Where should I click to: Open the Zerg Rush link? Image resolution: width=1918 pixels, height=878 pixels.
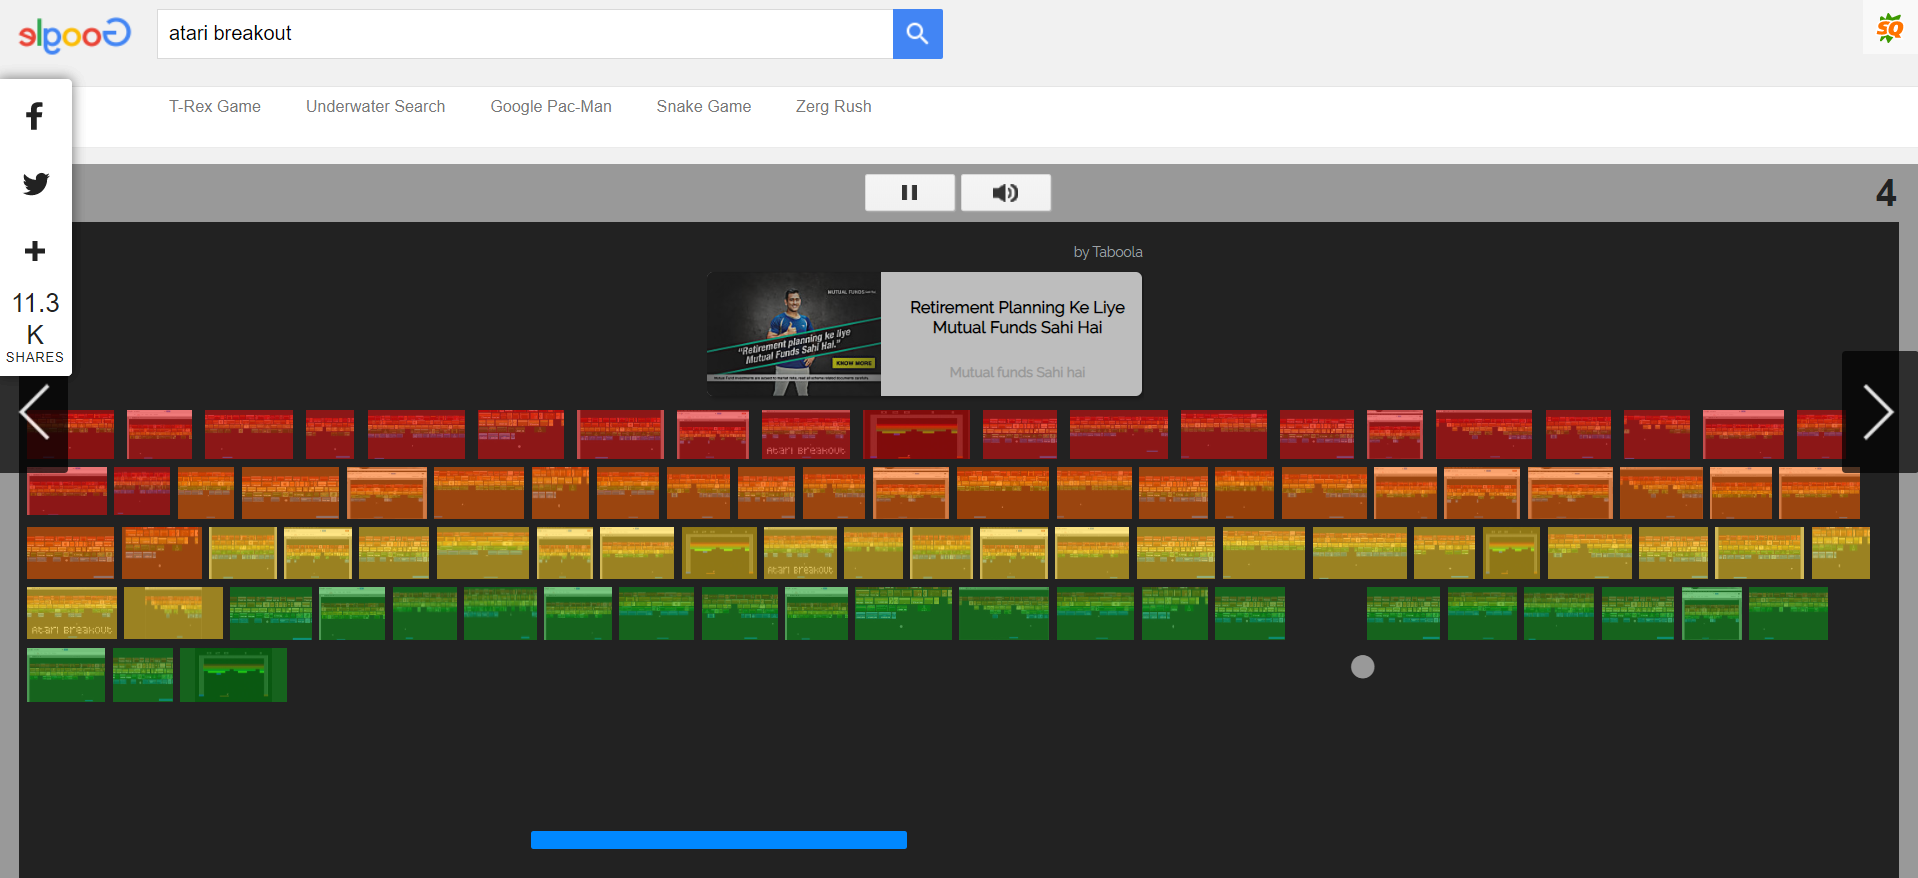[x=833, y=106]
